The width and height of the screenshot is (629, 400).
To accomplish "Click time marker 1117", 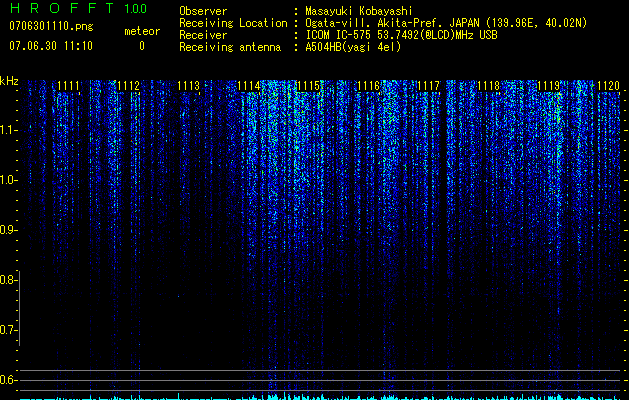I will point(428,86).
